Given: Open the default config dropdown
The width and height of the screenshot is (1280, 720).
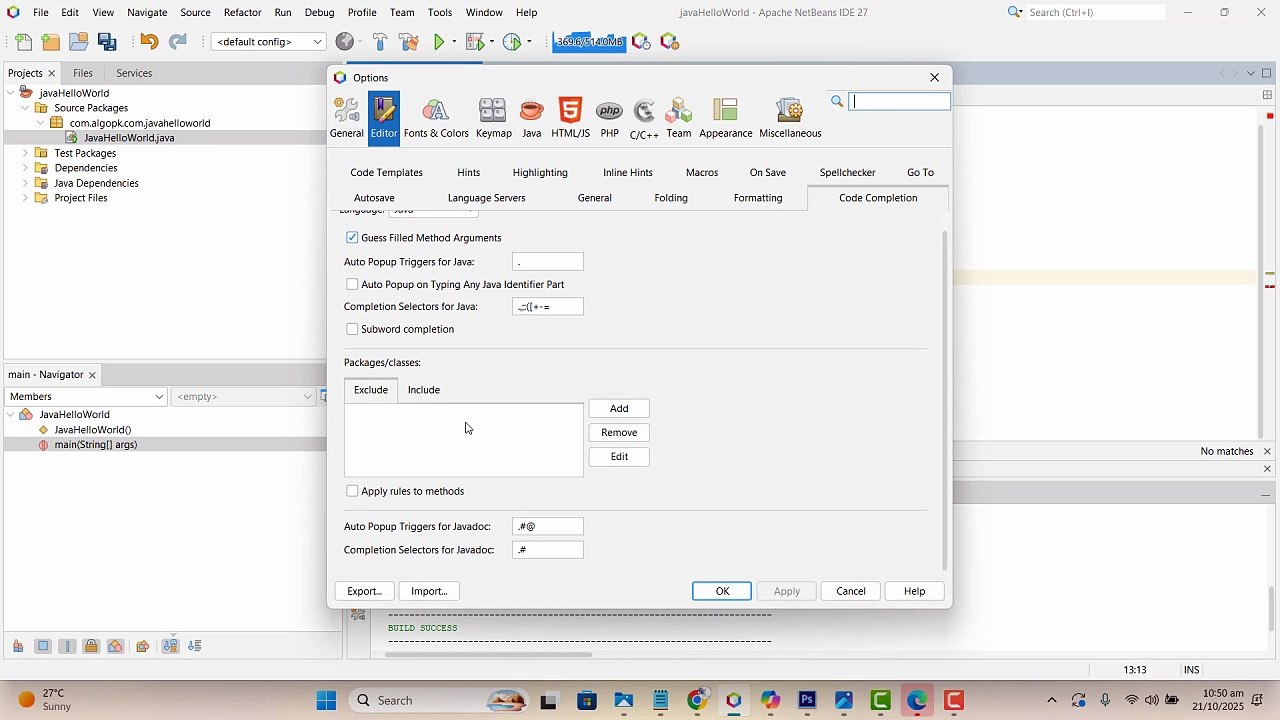Looking at the screenshot, I should (269, 42).
